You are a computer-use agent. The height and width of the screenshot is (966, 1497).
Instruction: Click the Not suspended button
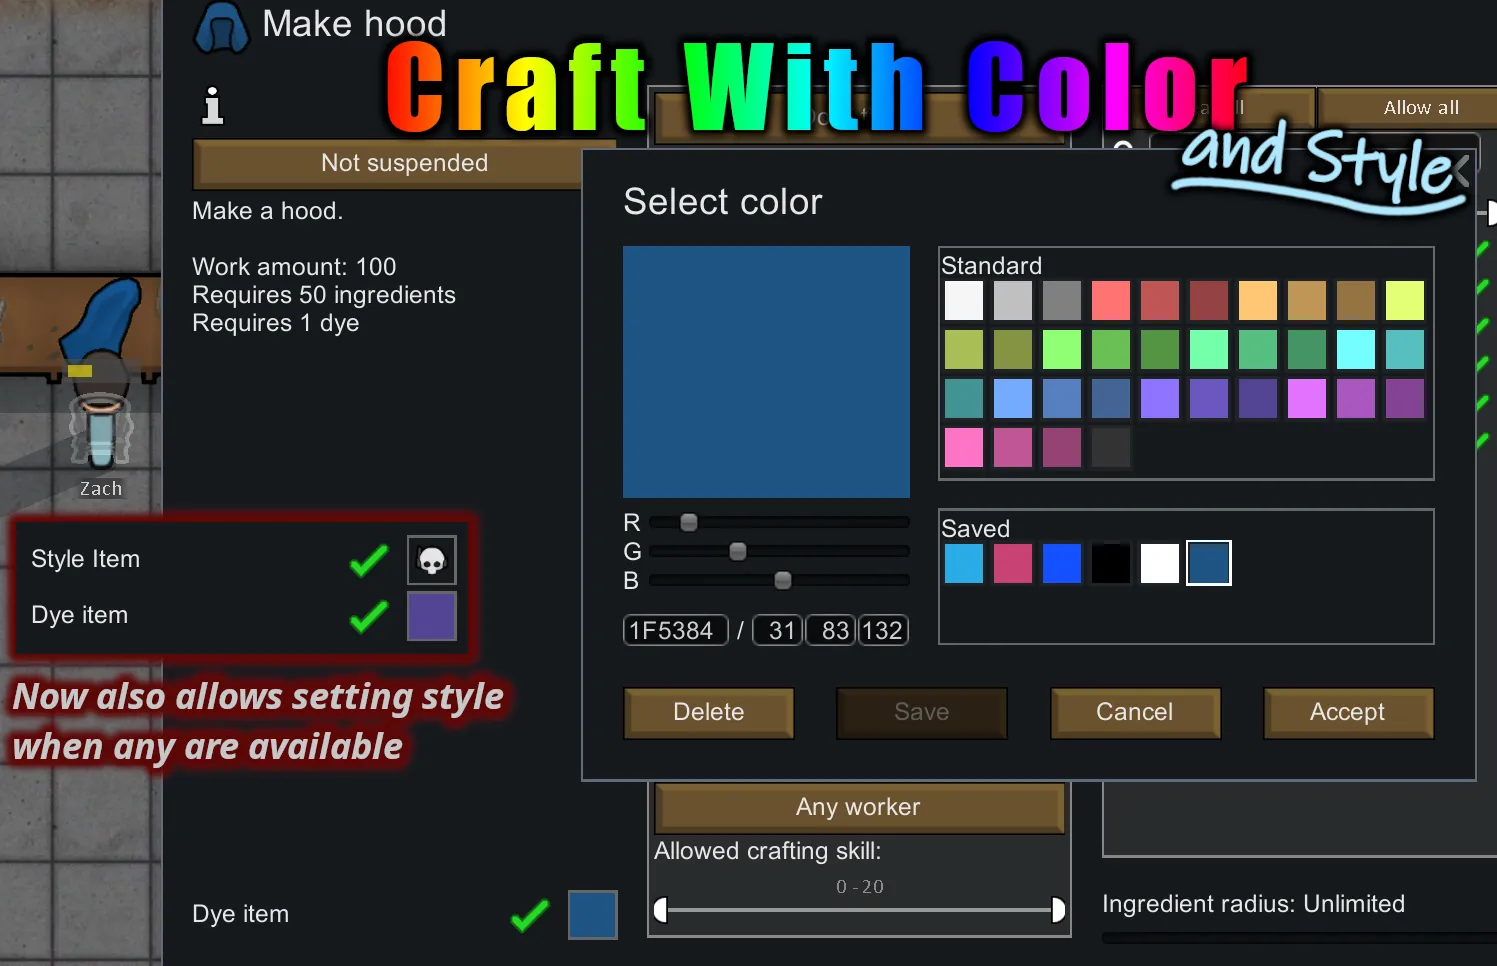point(404,164)
